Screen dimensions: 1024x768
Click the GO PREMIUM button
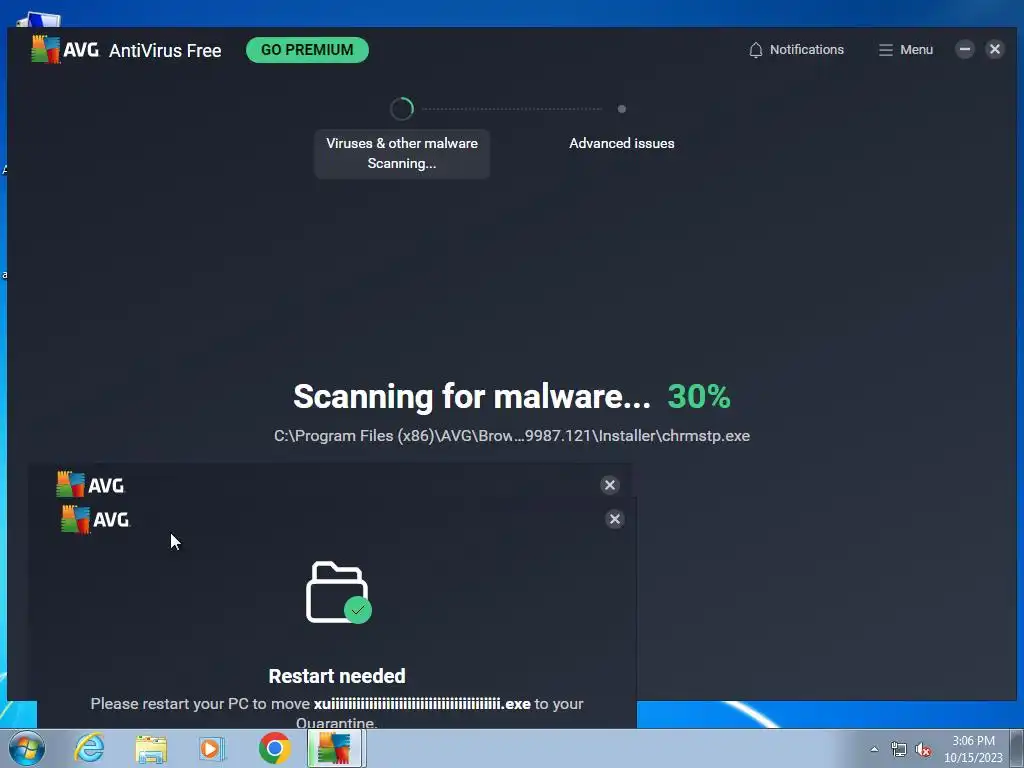(307, 50)
